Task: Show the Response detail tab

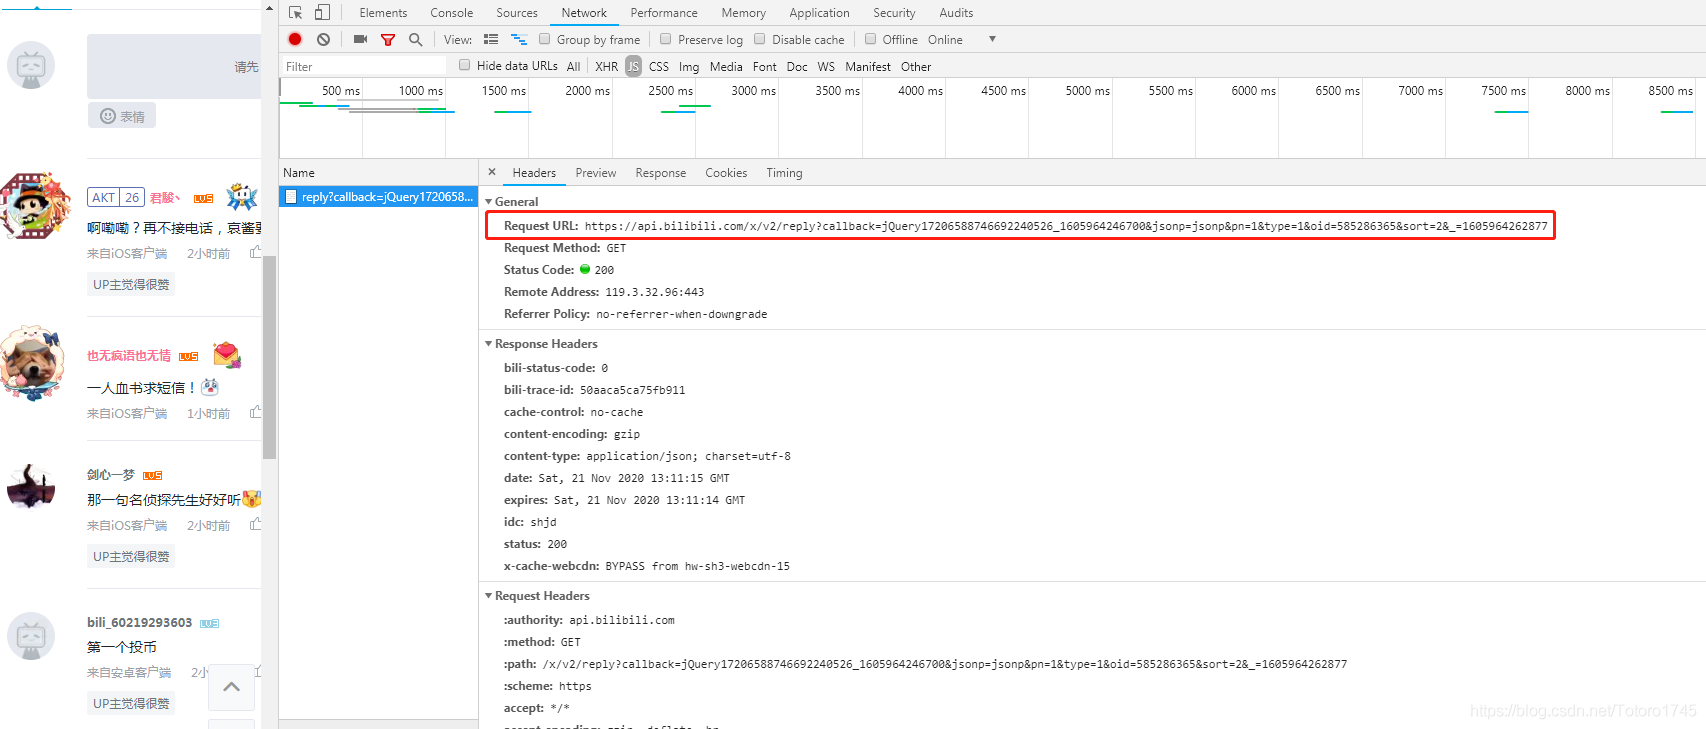Action: point(661,173)
